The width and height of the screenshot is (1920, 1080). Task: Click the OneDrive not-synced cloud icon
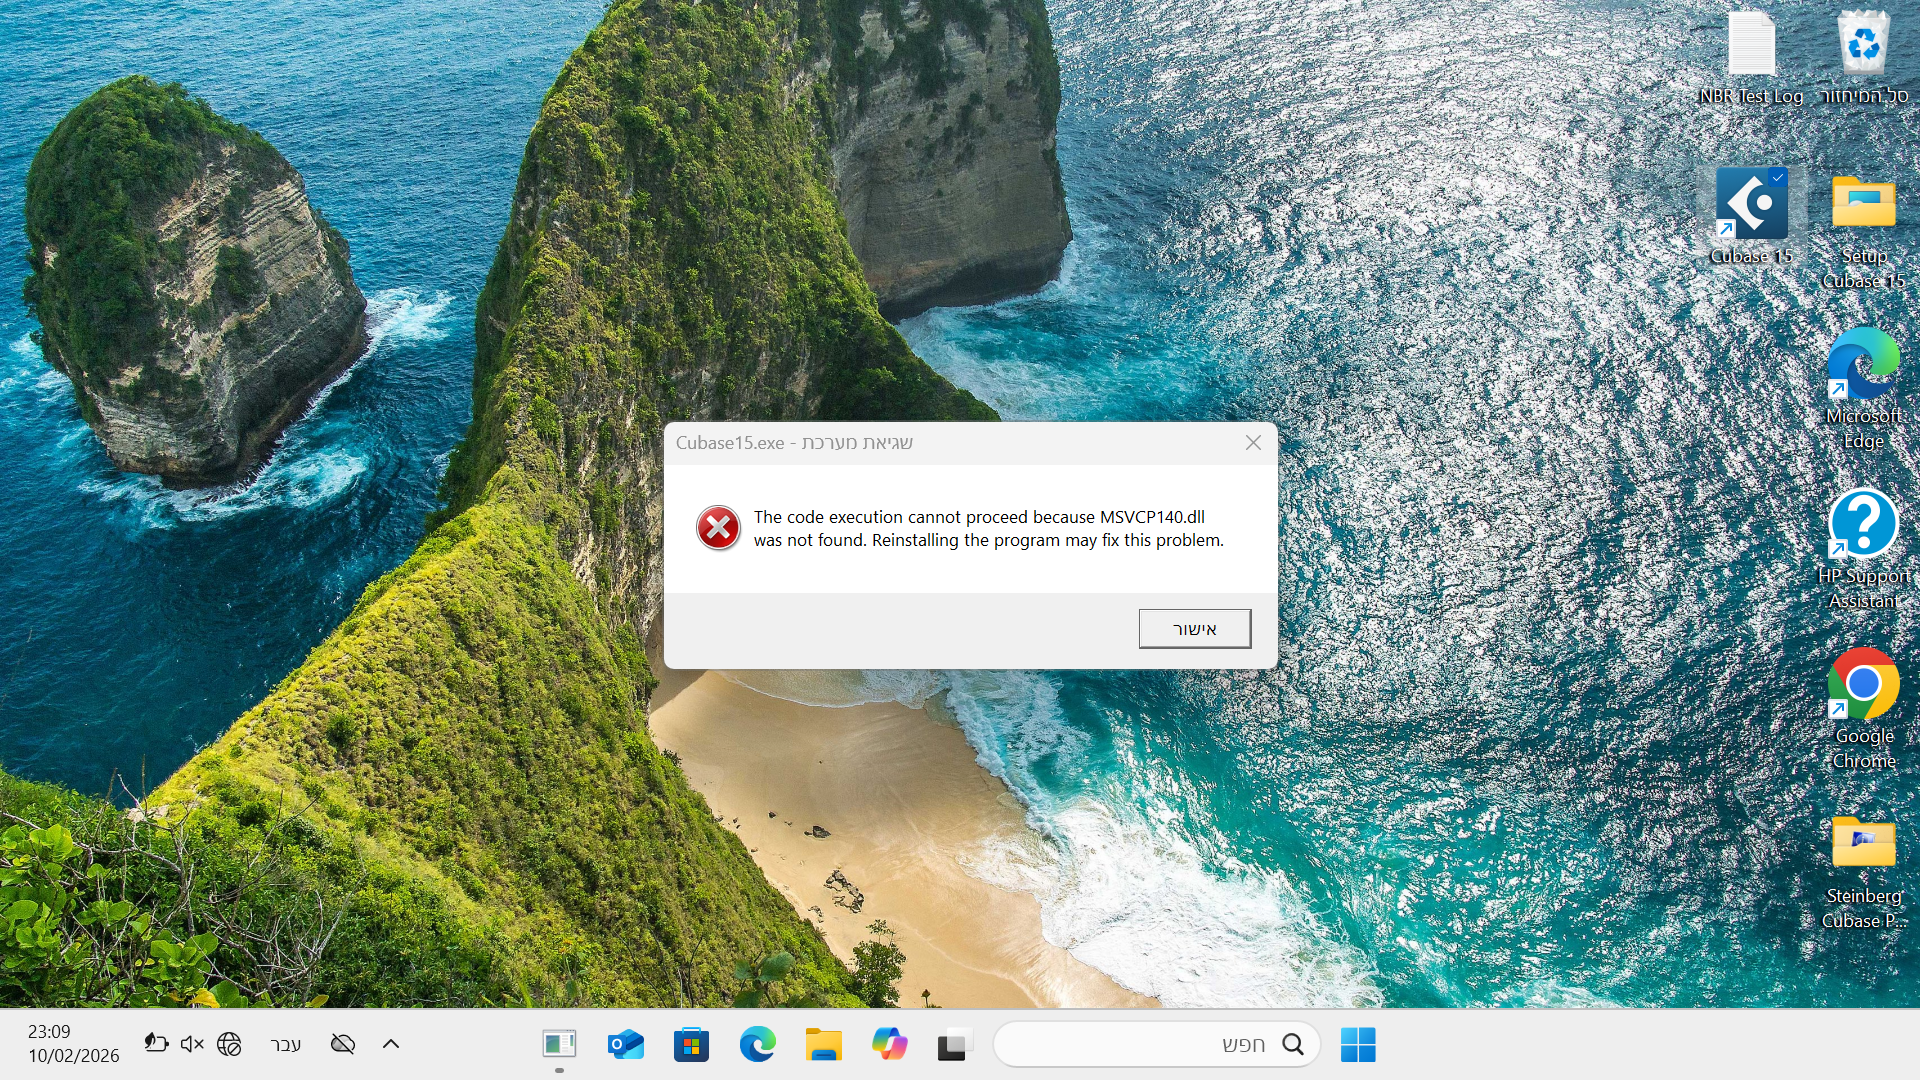pos(343,1044)
